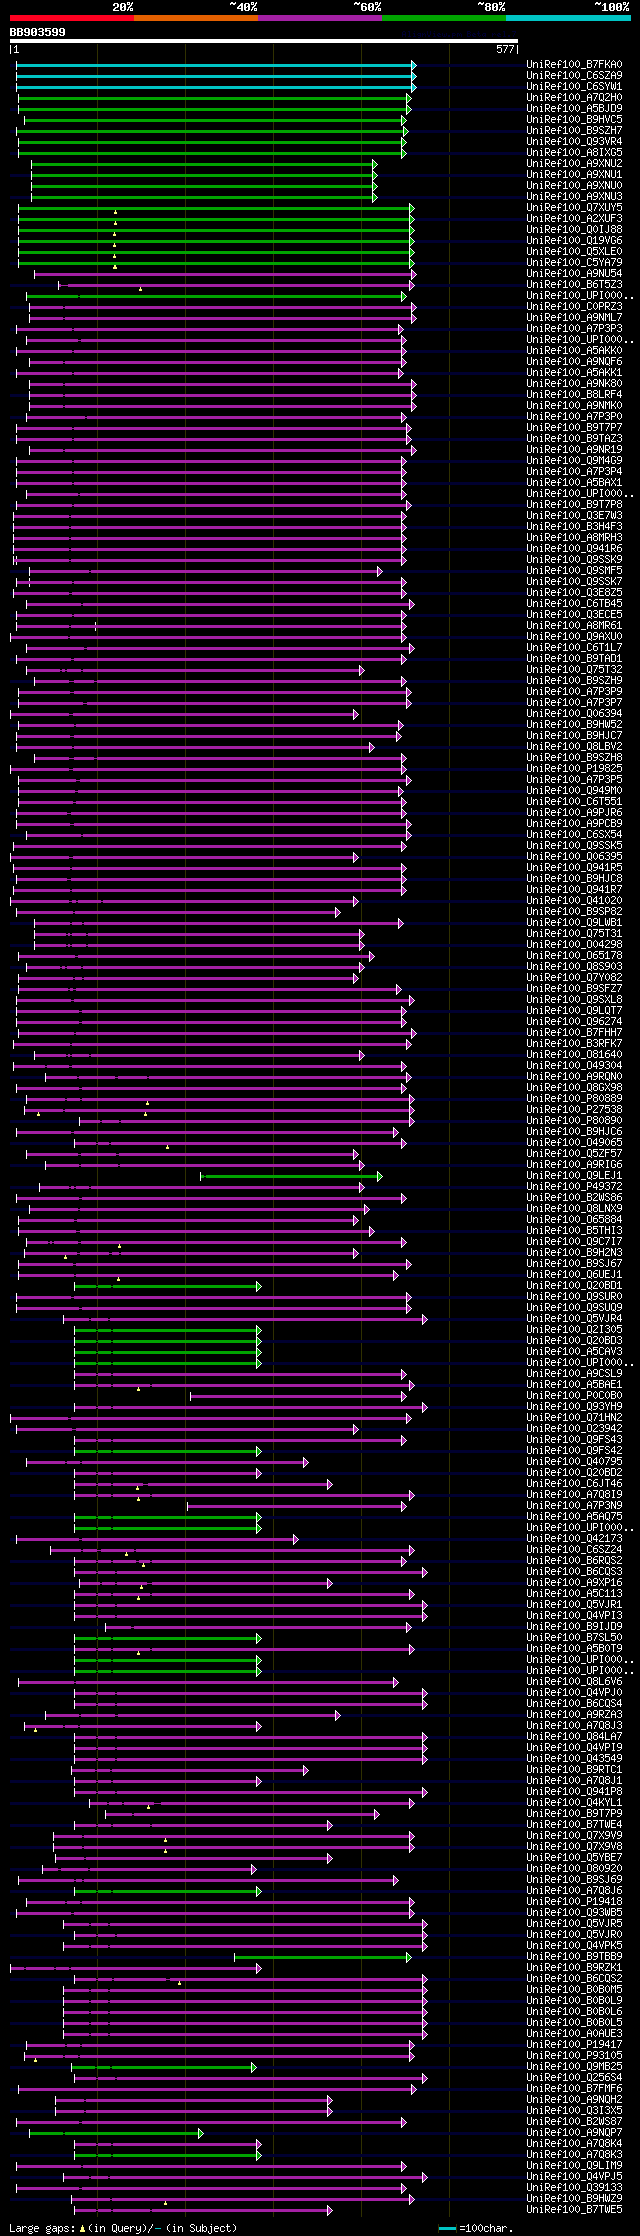Click the UniRef100_C6SZA9 hit label

click(x=574, y=75)
